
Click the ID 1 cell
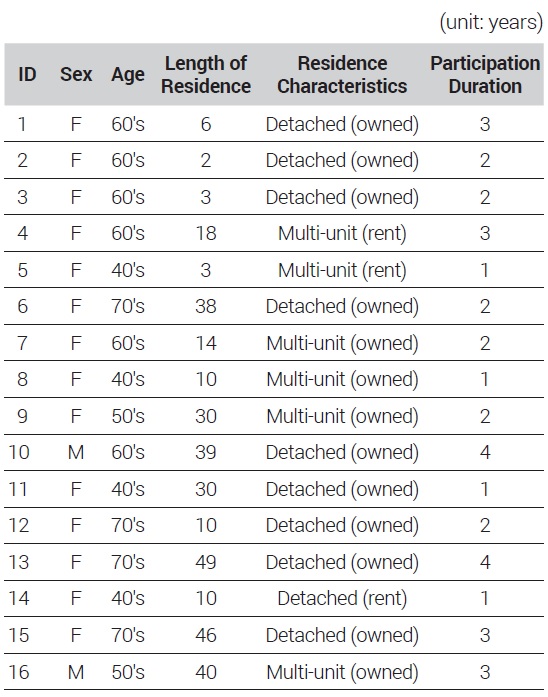click(x=22, y=124)
